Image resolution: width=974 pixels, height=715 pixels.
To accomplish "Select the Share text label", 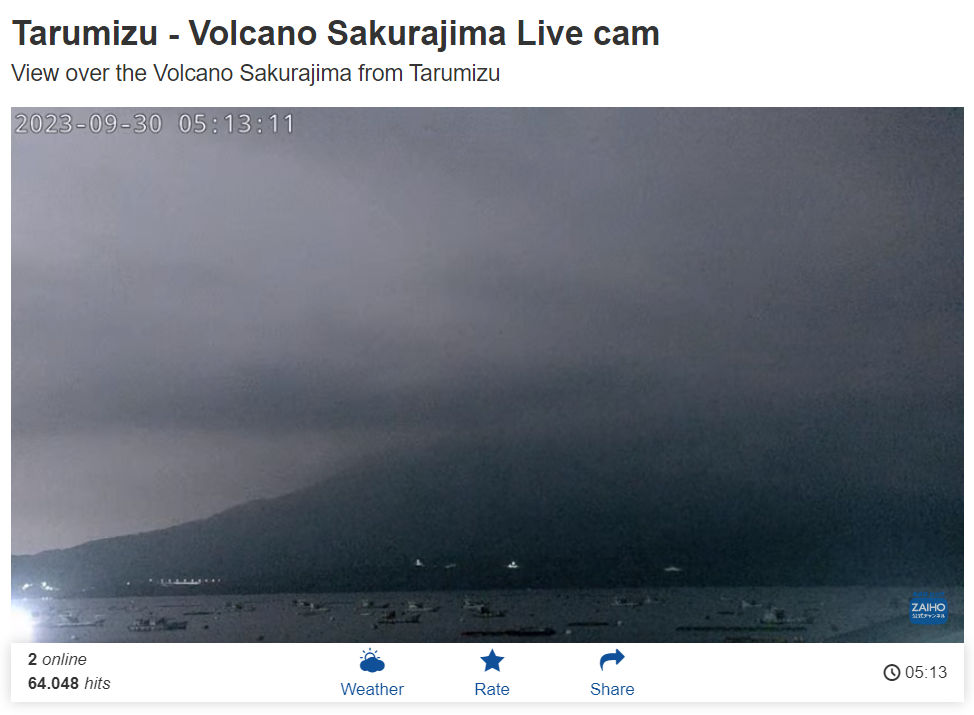I will click(x=612, y=689).
